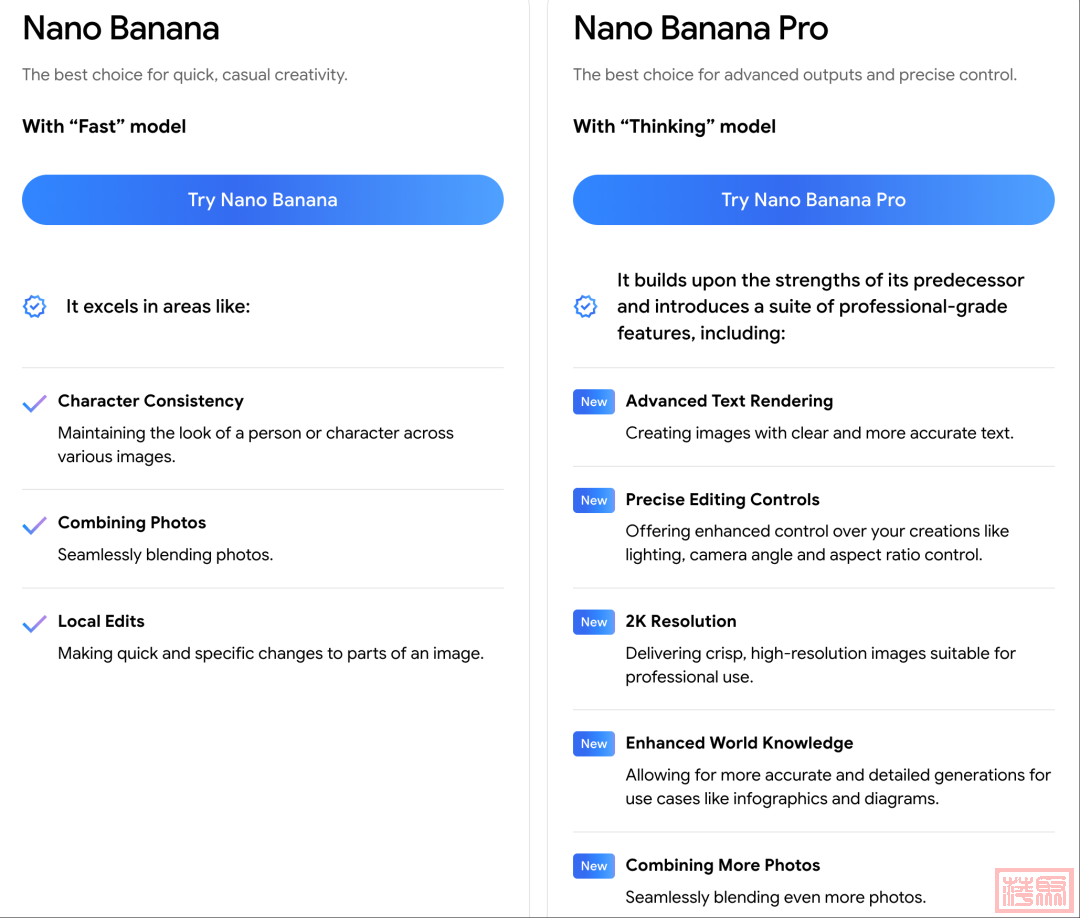The height and width of the screenshot is (918, 1080).
Task: Click the 2K Resolution feature title
Action: point(681,621)
